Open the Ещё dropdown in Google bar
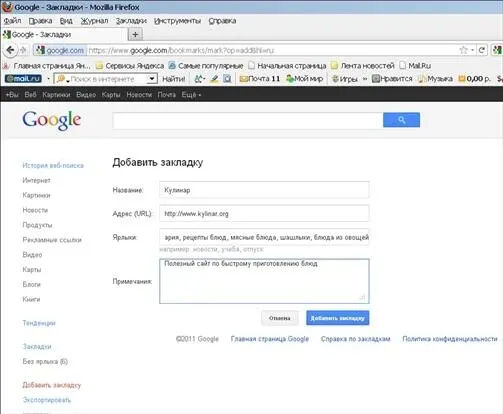This screenshot has width=503, height=414. (191, 95)
